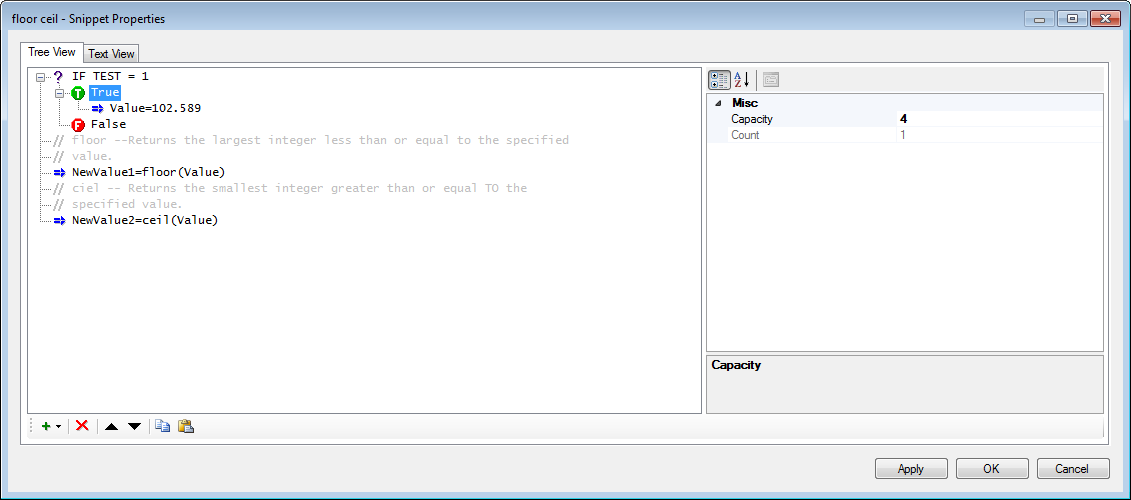Viewport: 1131px width, 500px height.
Task: Click the Cancel button
Action: [x=1072, y=469]
